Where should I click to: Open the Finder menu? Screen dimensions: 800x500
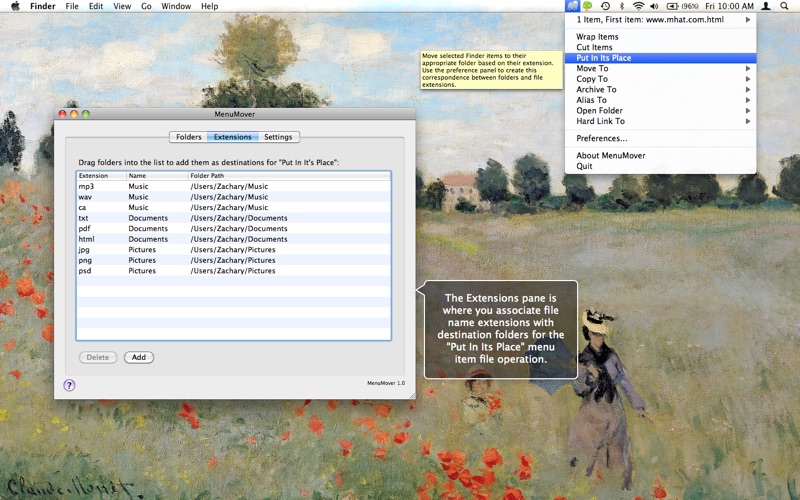[x=43, y=6]
